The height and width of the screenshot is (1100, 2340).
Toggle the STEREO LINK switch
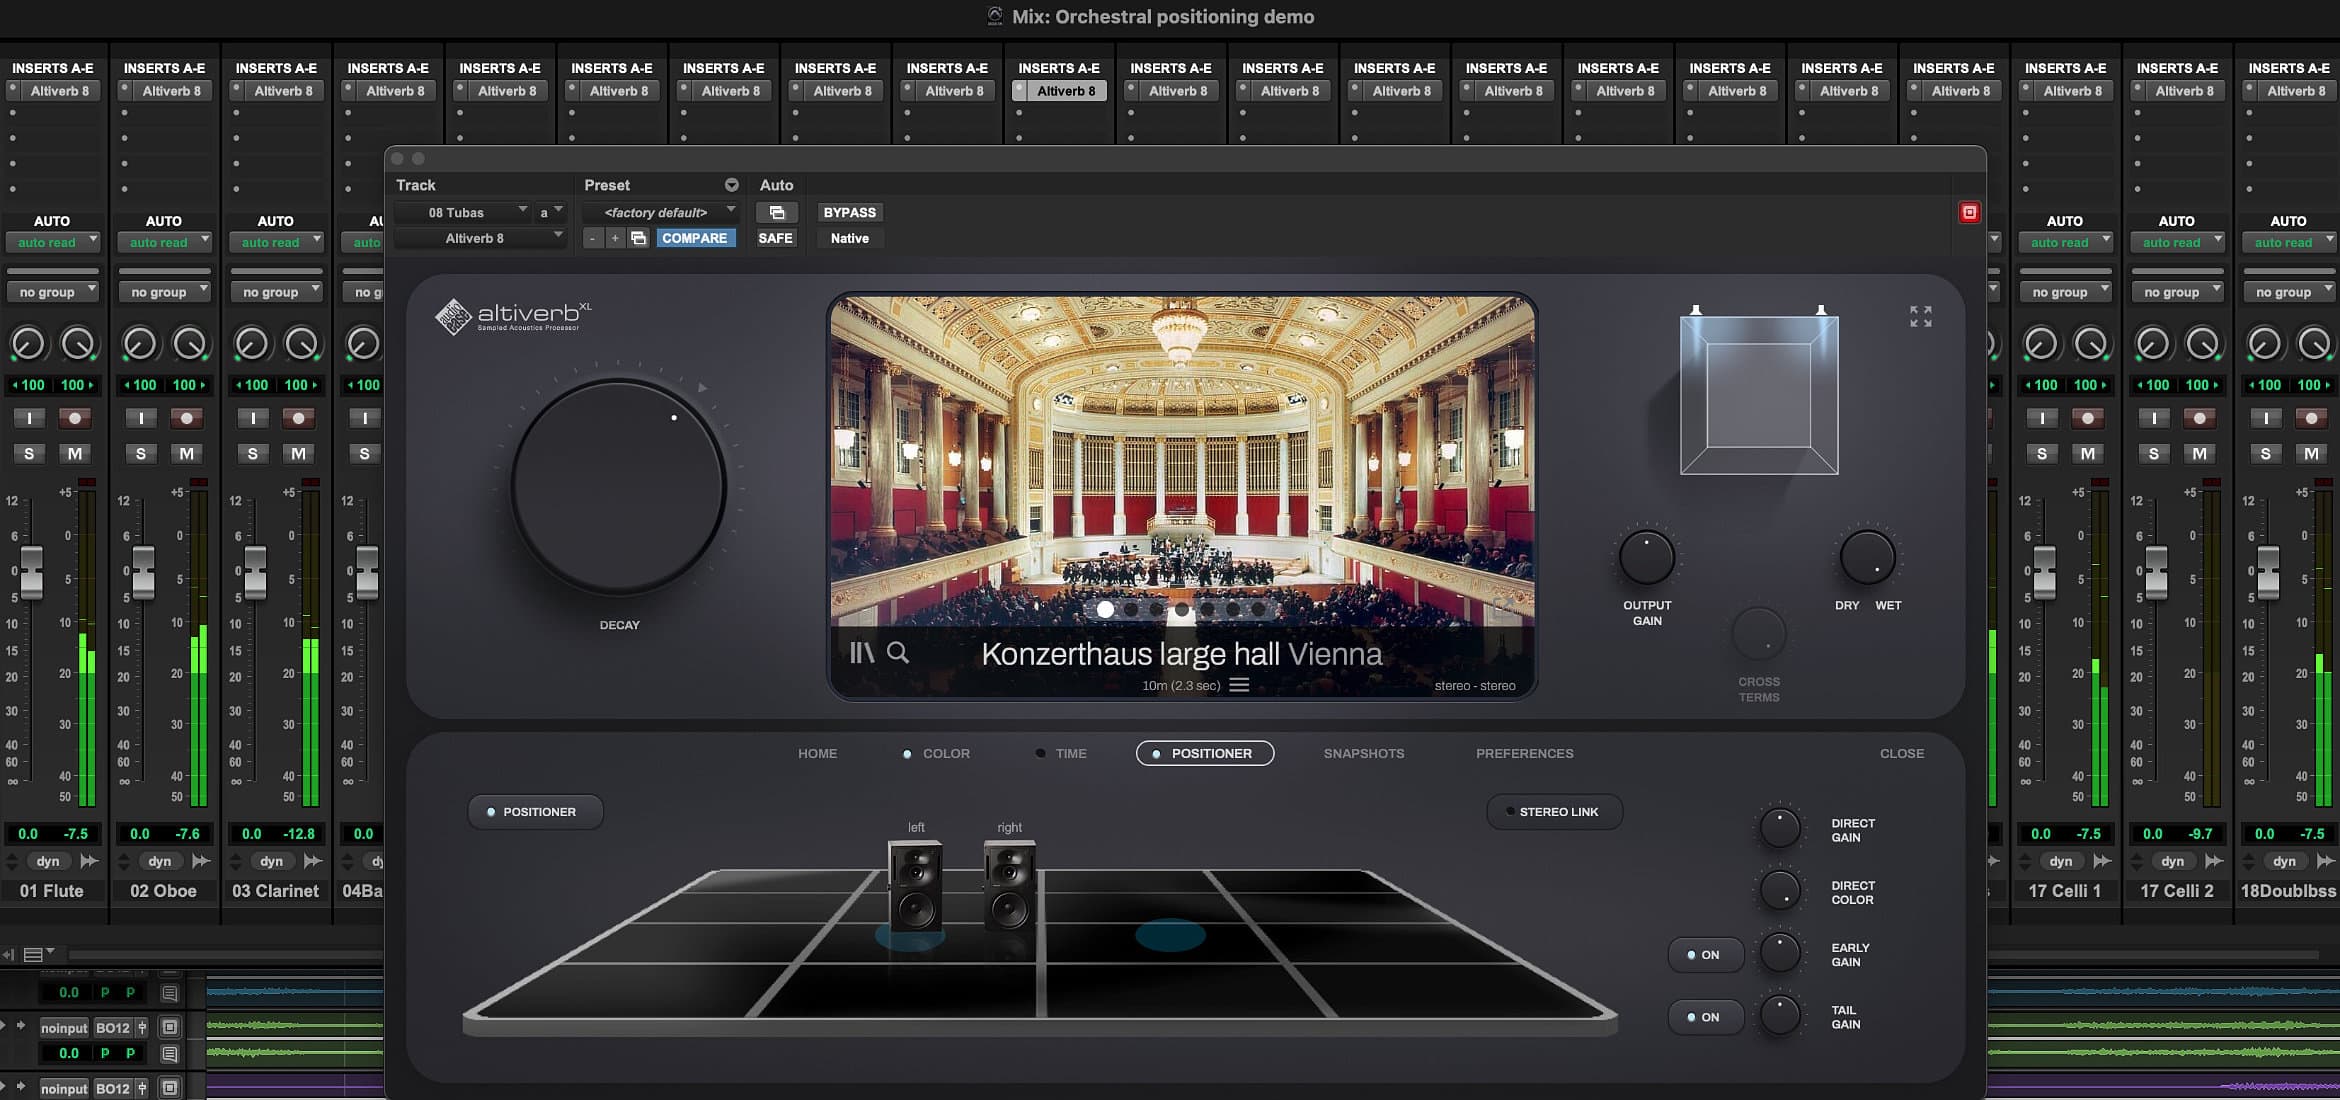1554,812
